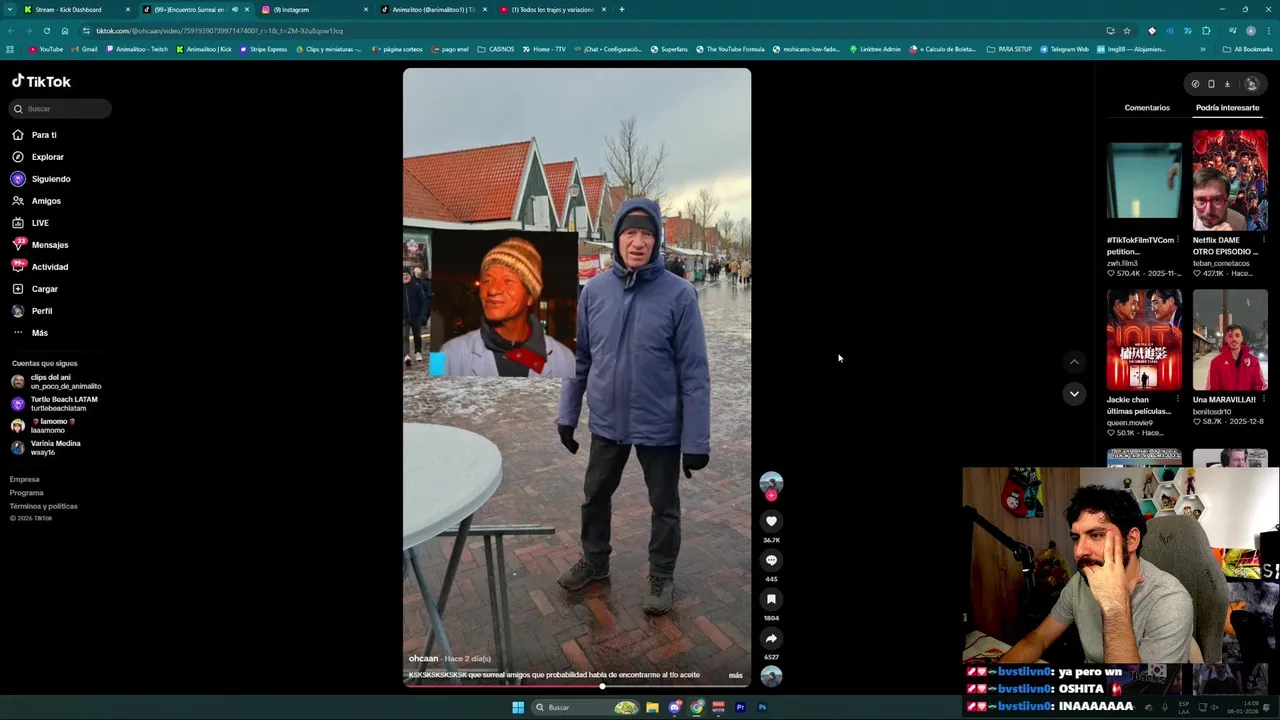This screenshot has height=720, width=1280.
Task: Show hidden bookmarks with double chevron
Action: (1203, 49)
